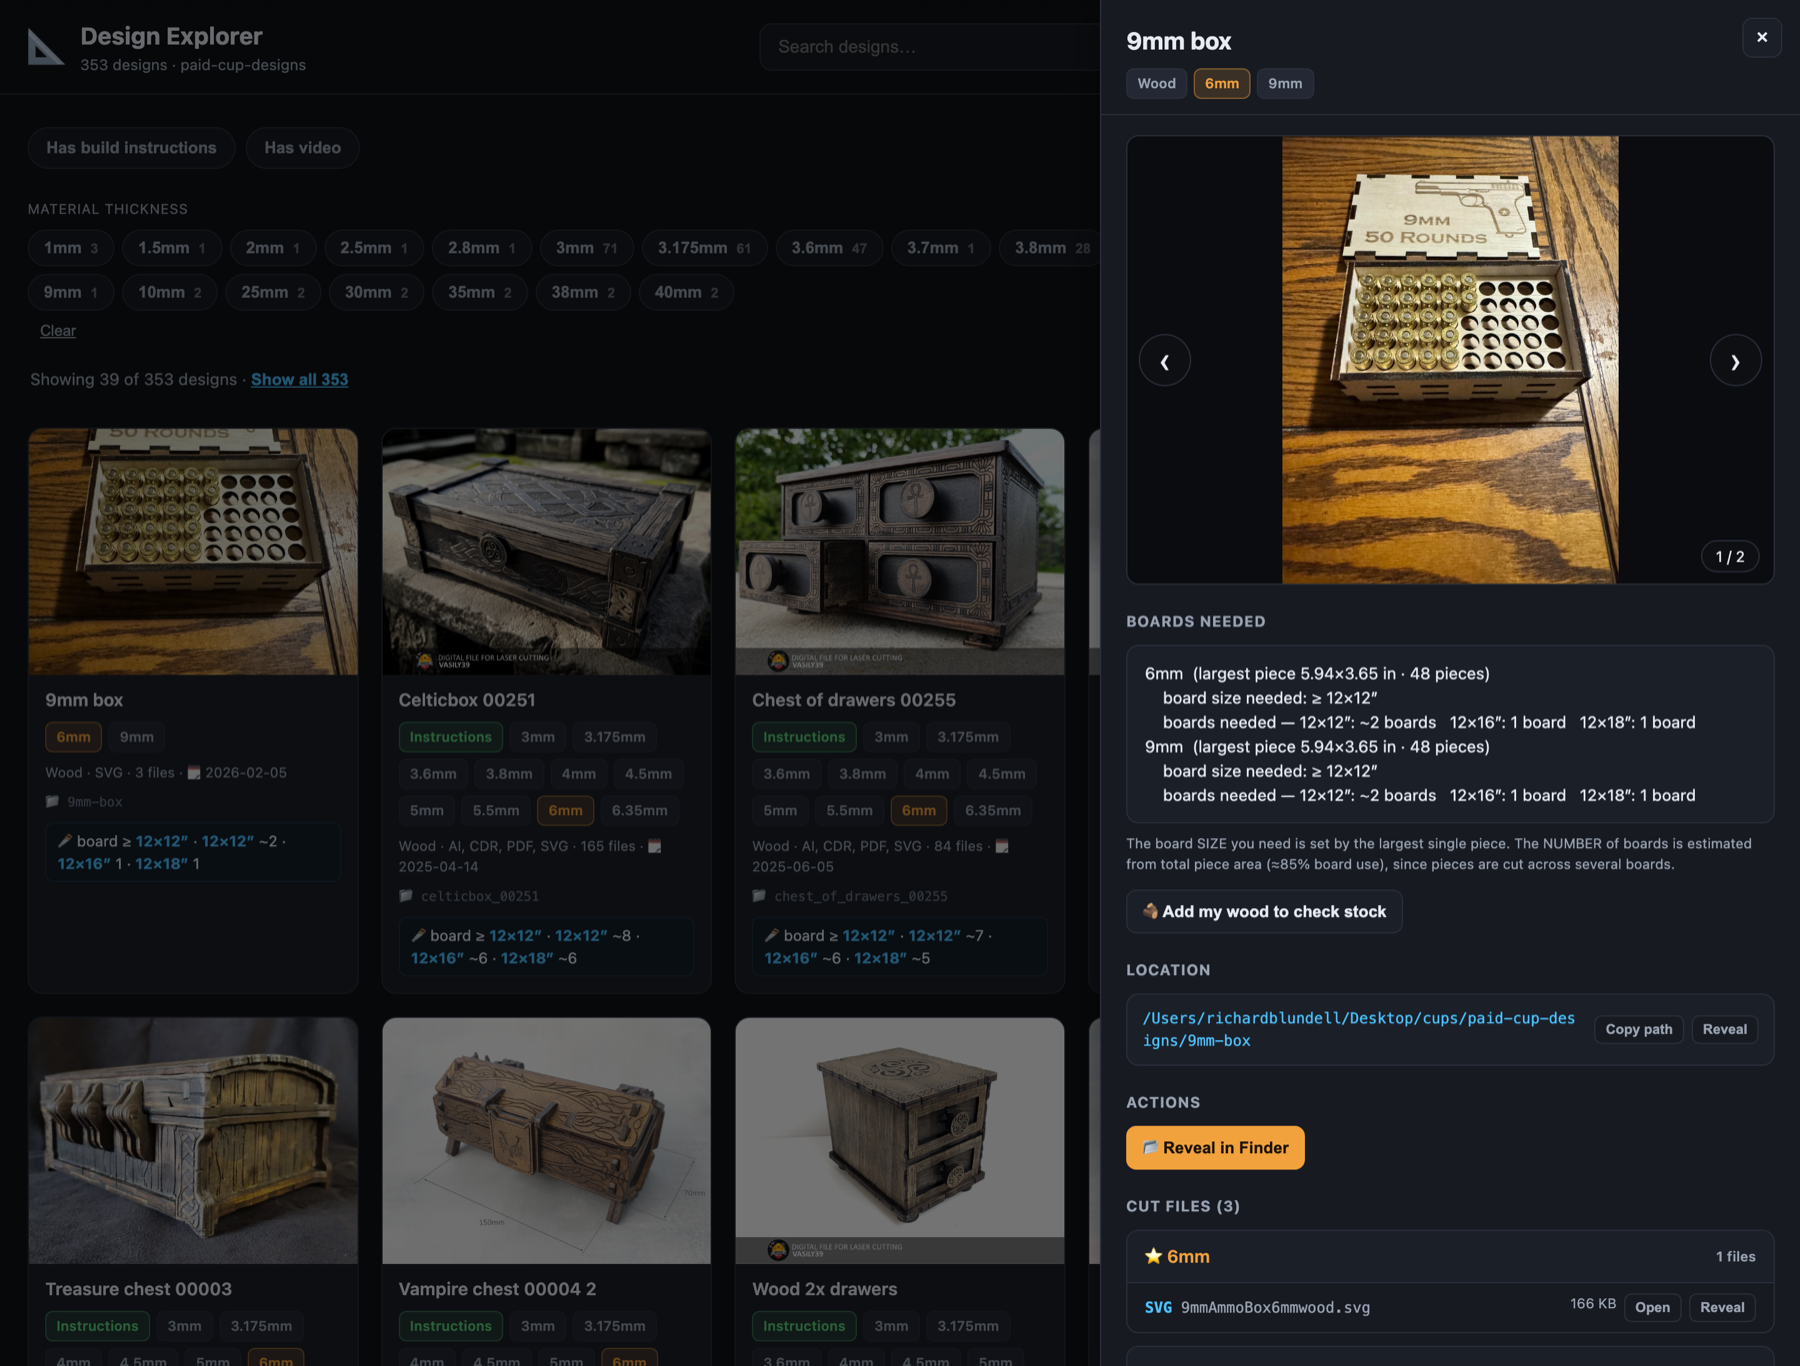Collapse the 6mm cut files group header

(1450, 1256)
